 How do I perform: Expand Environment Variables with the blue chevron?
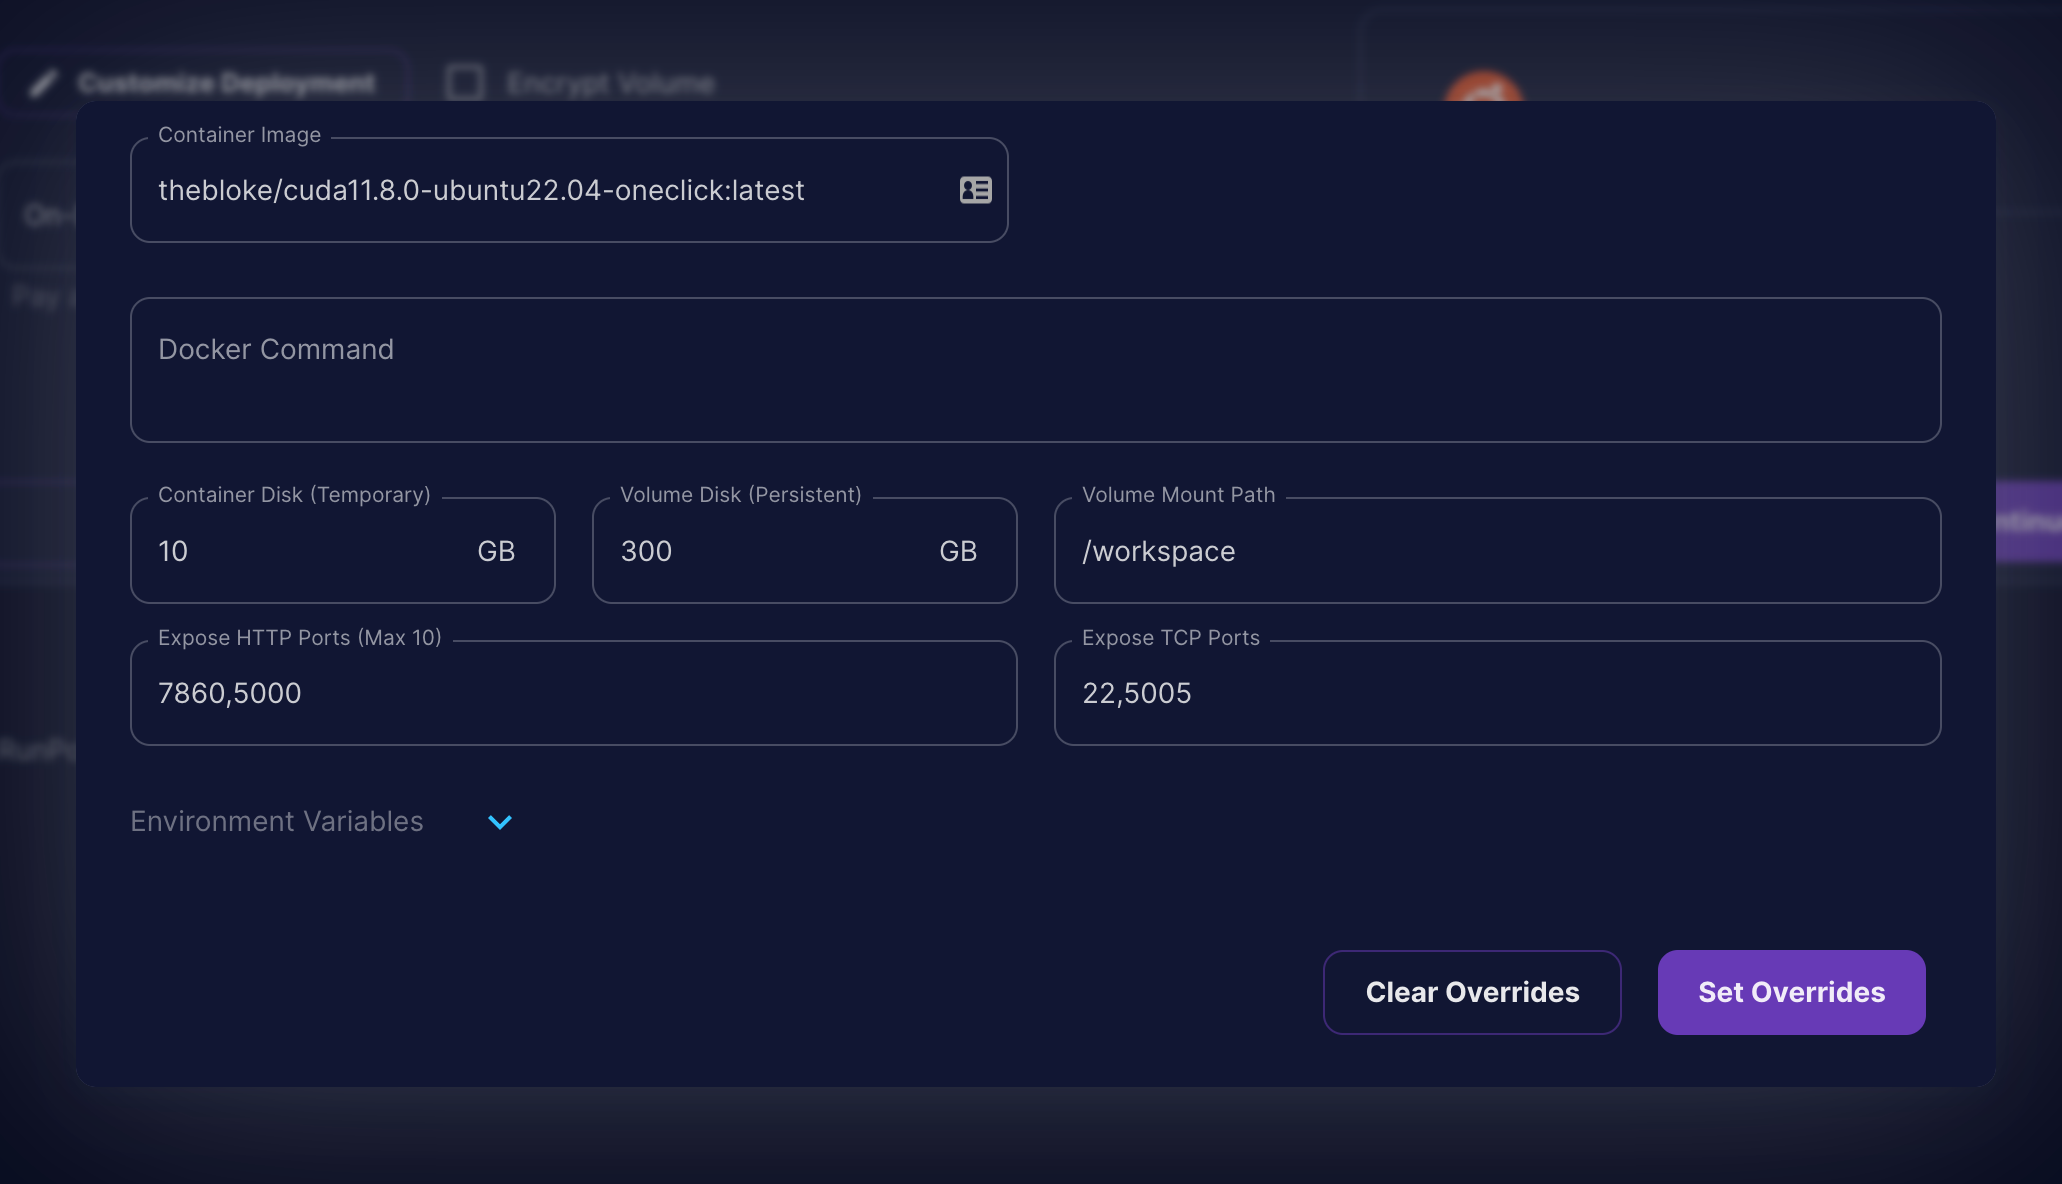(x=499, y=822)
